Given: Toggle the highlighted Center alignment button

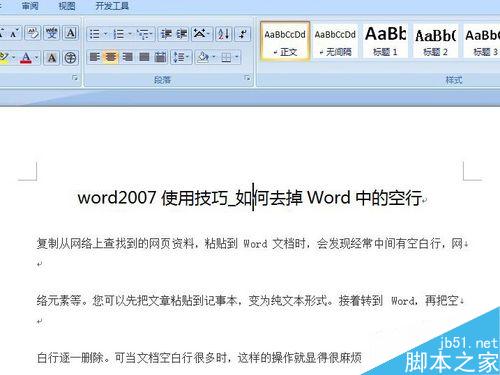Looking at the screenshot, I should coord(111,57).
